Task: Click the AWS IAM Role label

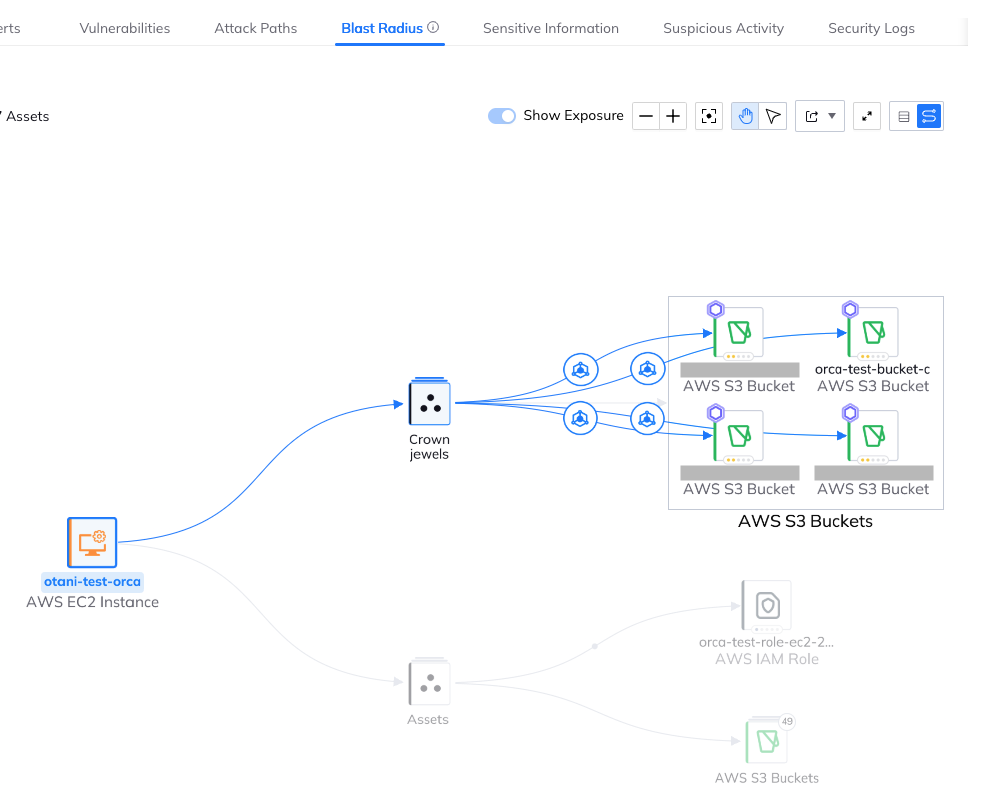Action: tap(767, 659)
